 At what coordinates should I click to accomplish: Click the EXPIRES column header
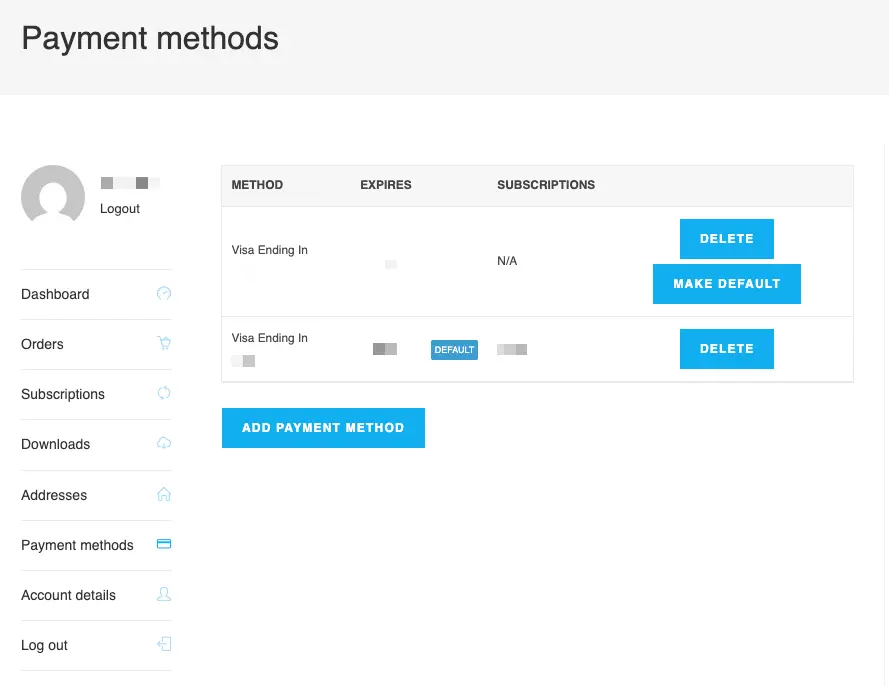(x=386, y=185)
